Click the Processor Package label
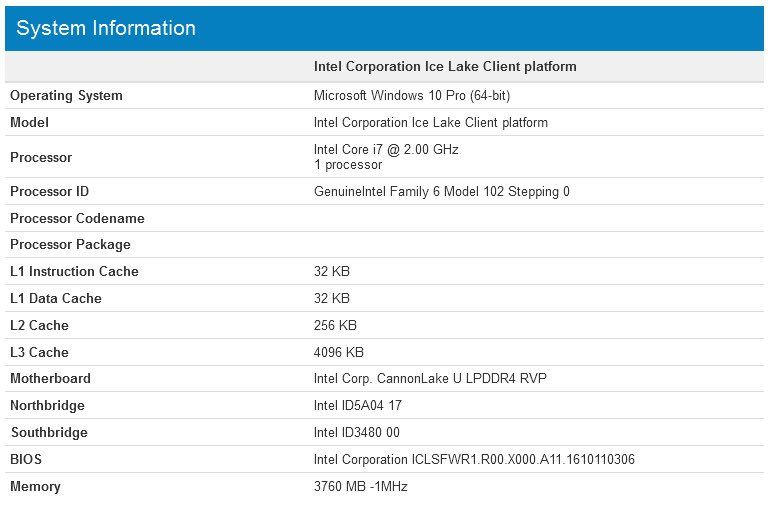Viewport: 774px width, 511px height. coord(70,244)
